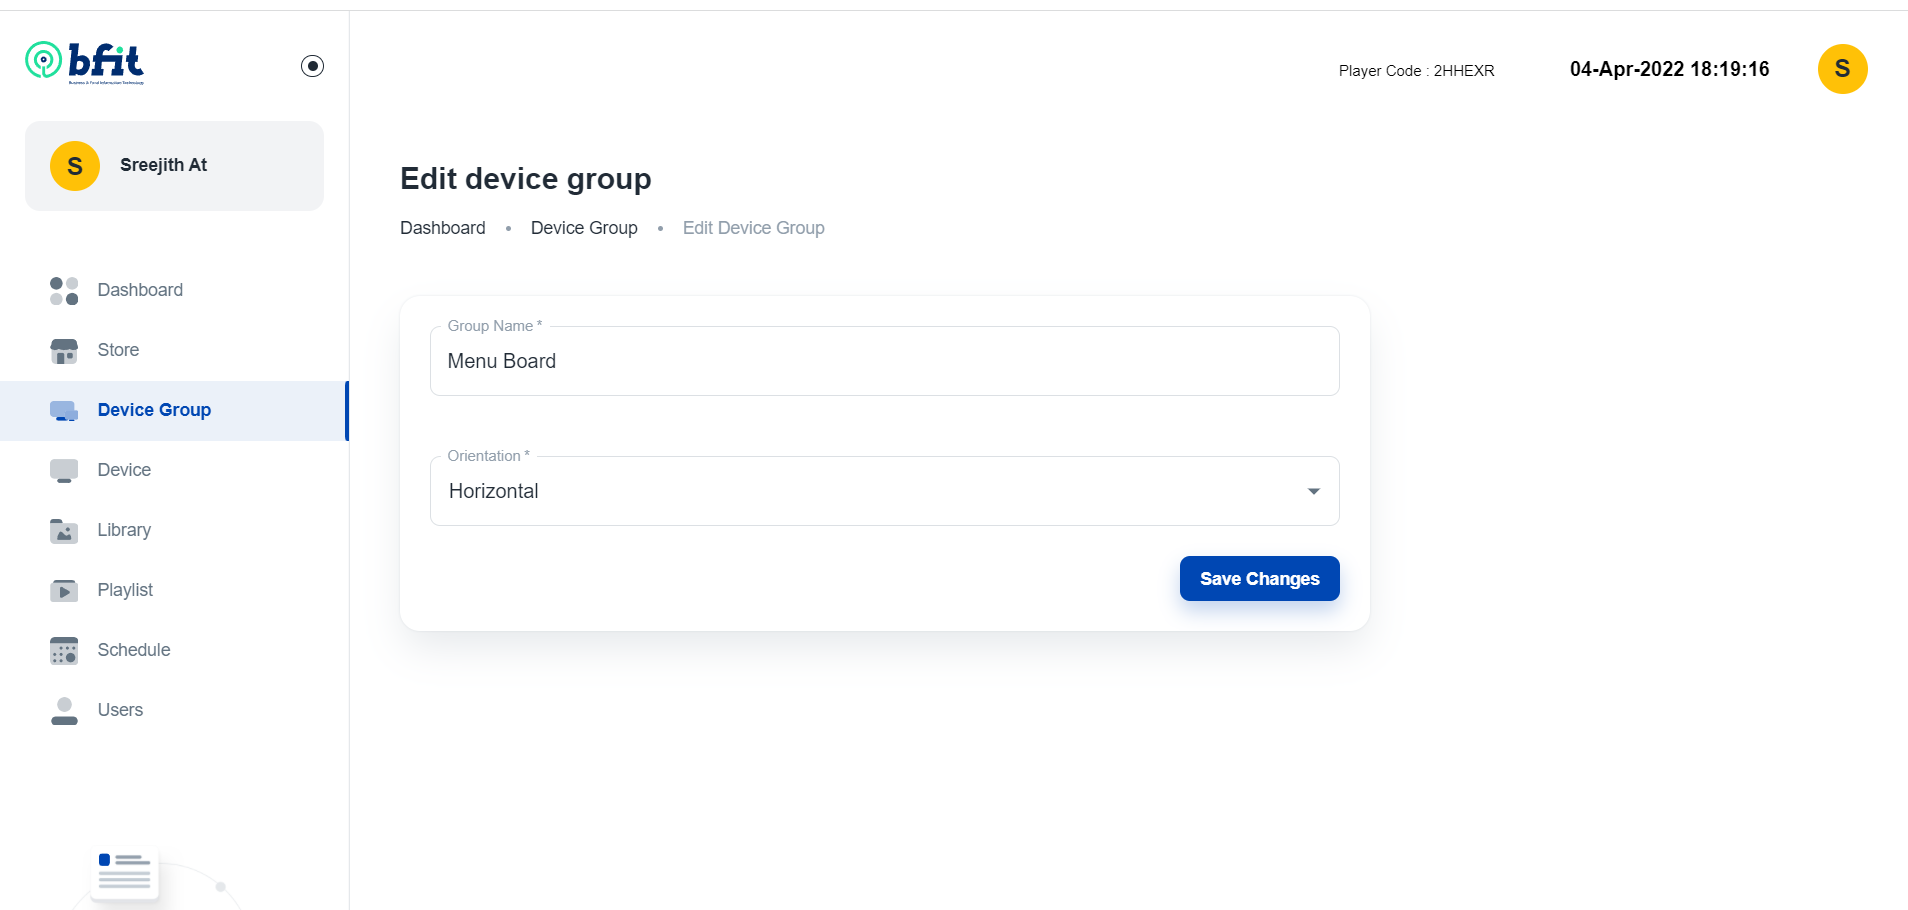Click the bfit logo

(85, 63)
